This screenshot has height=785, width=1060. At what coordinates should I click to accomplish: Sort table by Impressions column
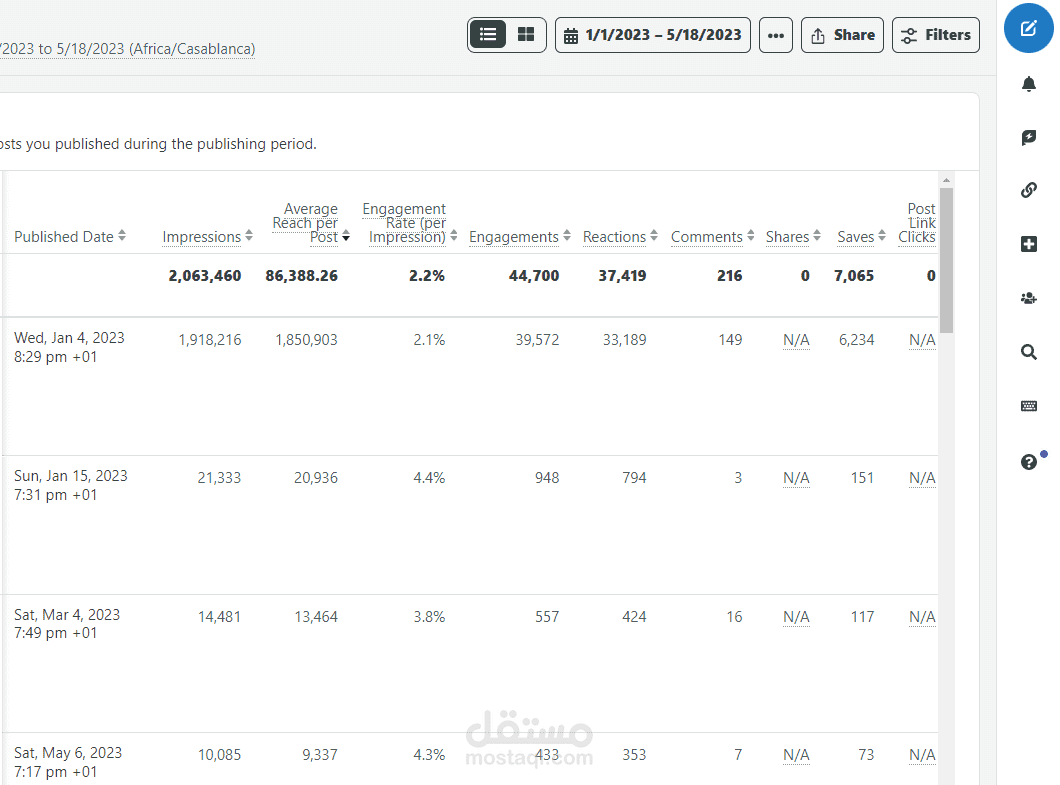[208, 237]
